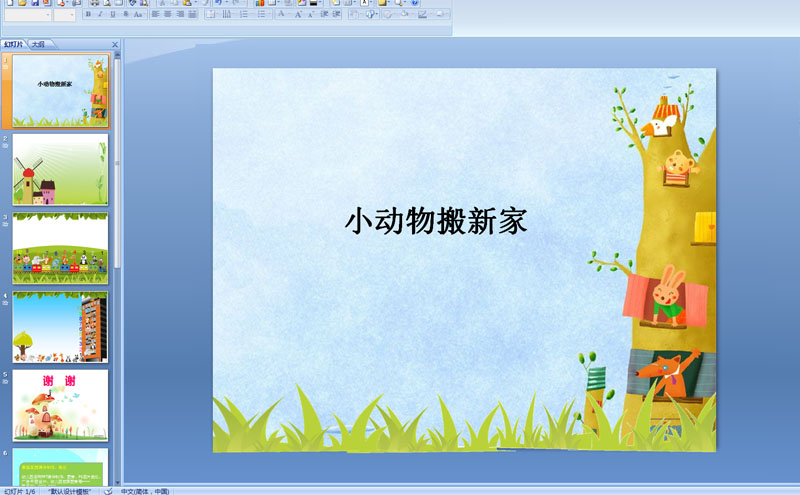
Task: Select slide 6 green text thumbnail
Action: pyautogui.click(x=60, y=467)
